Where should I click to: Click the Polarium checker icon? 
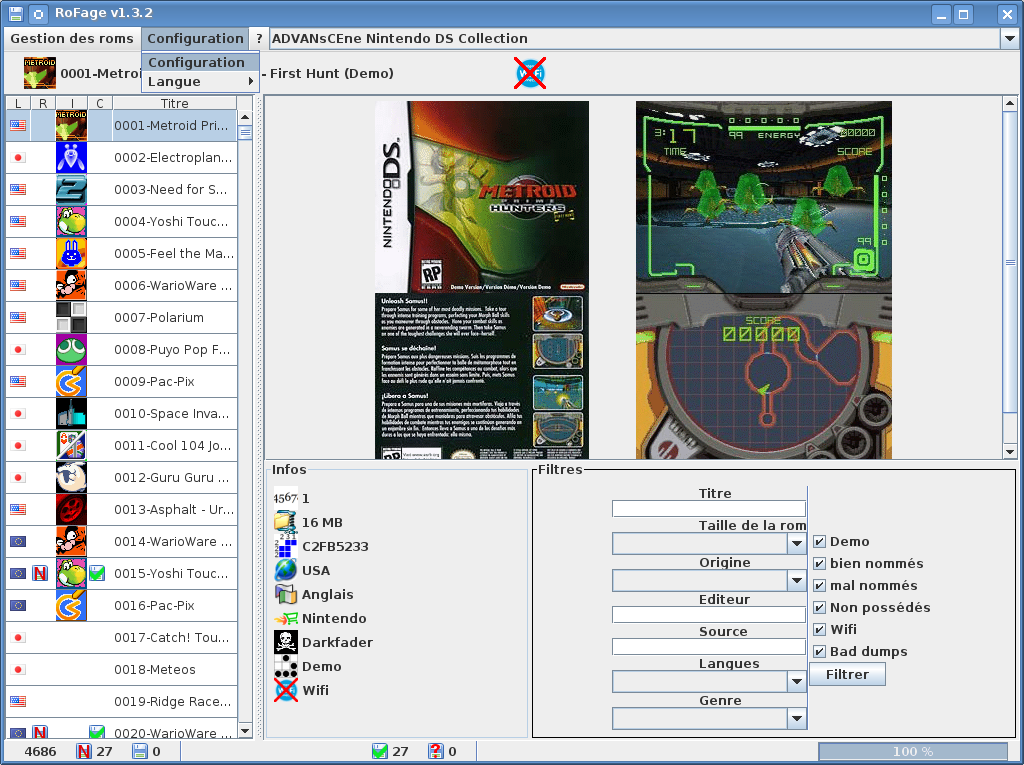tap(71, 317)
